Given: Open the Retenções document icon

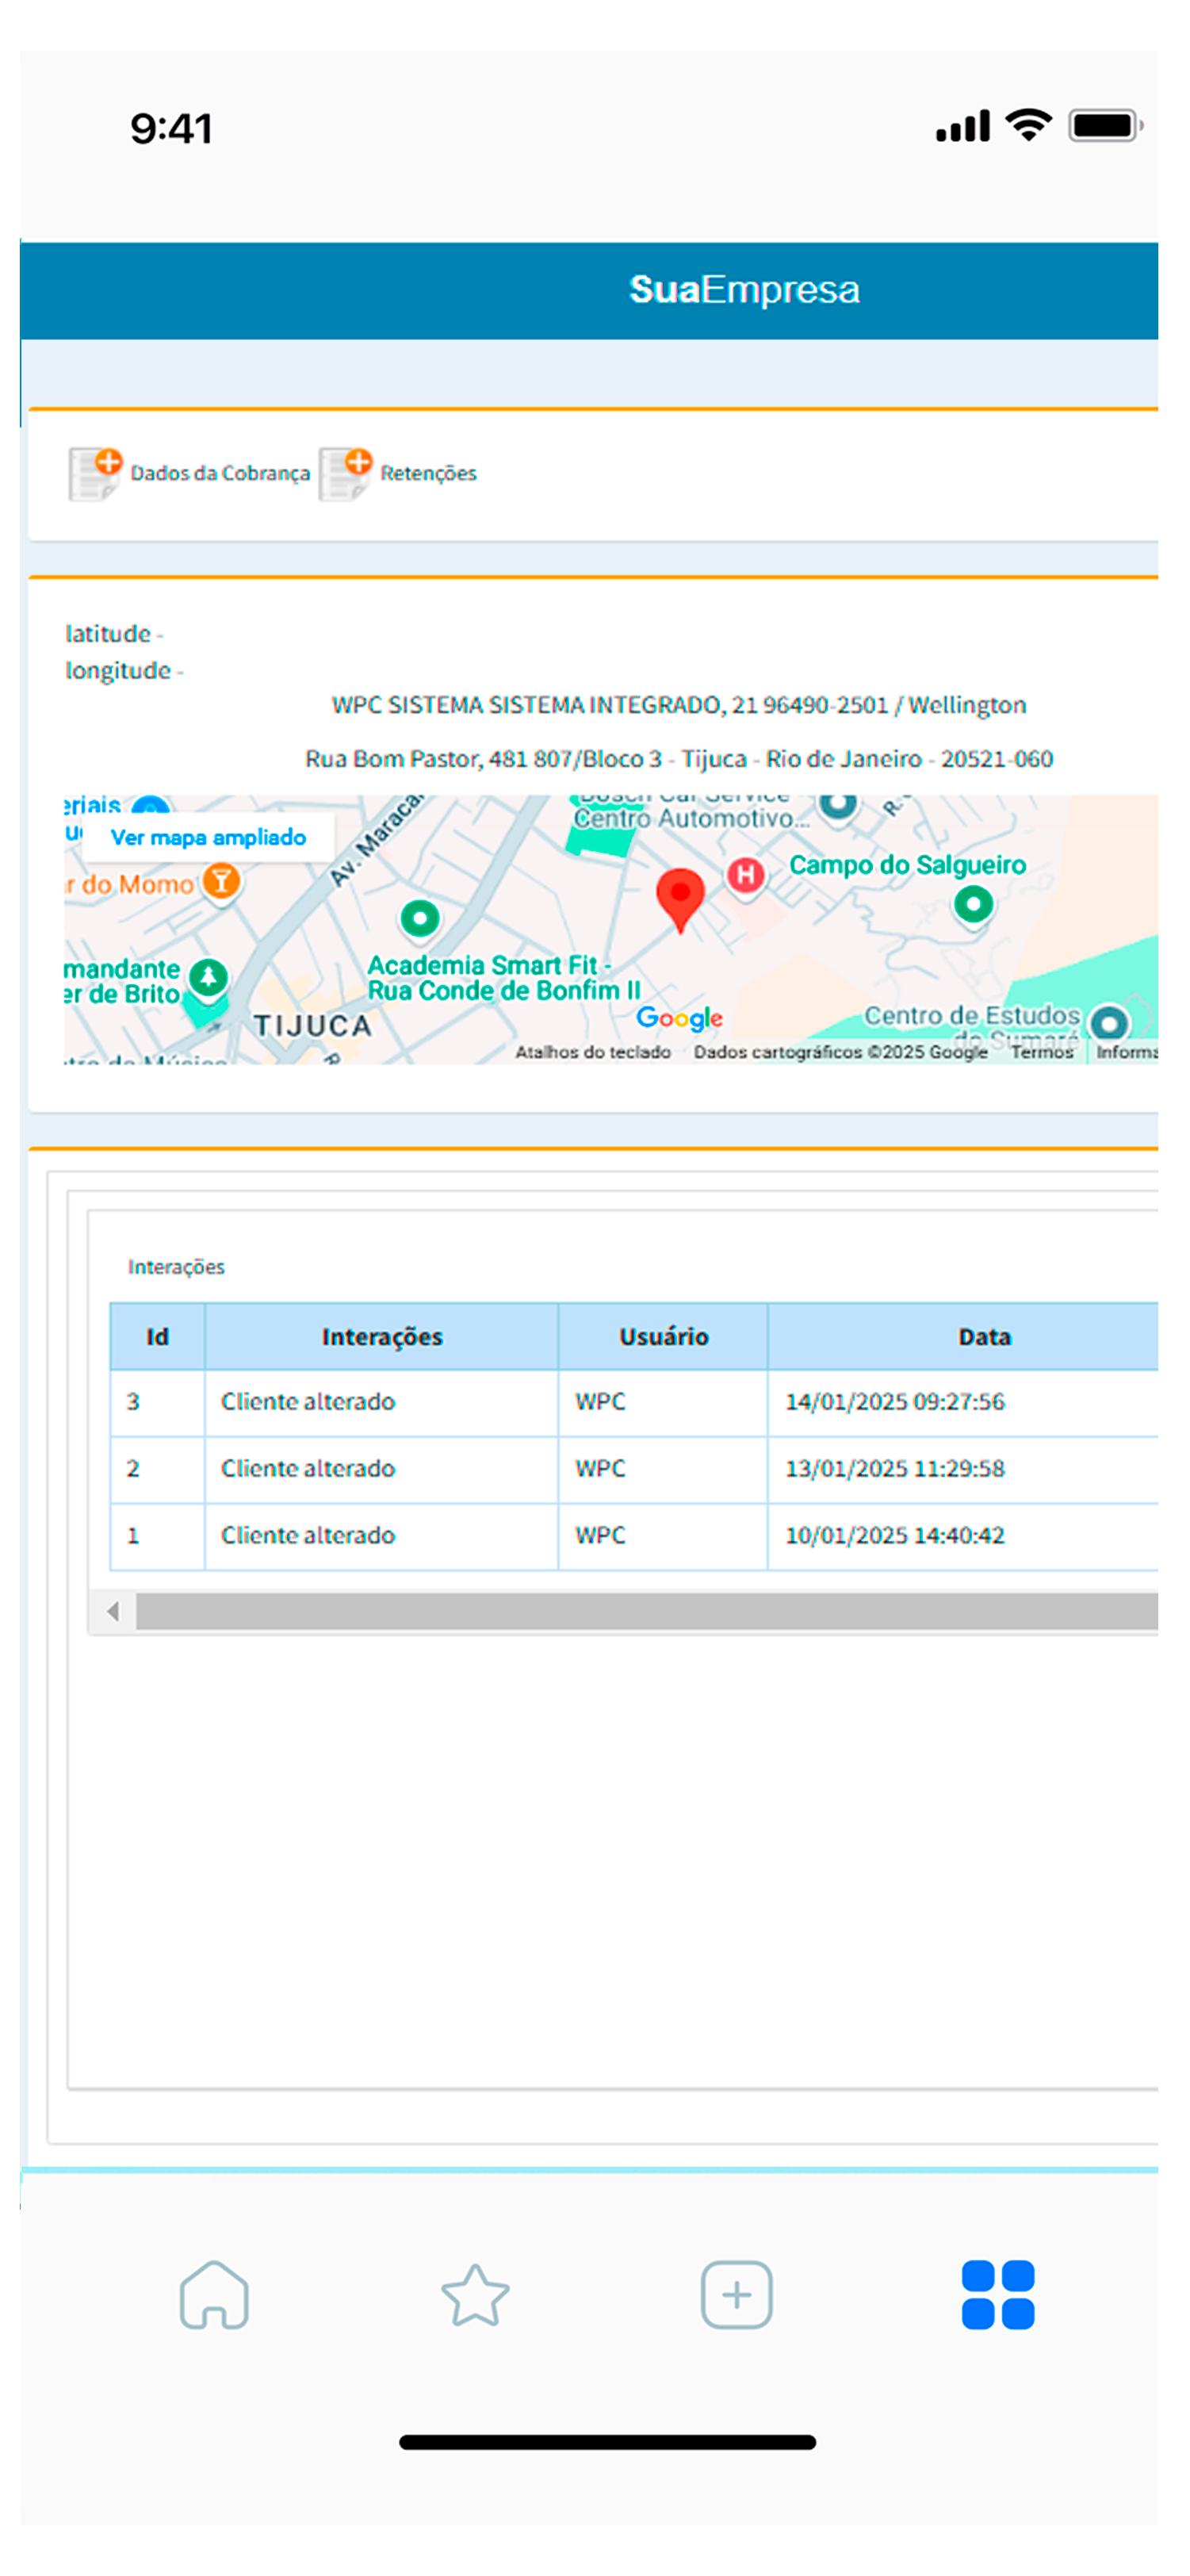Looking at the screenshot, I should [x=345, y=473].
